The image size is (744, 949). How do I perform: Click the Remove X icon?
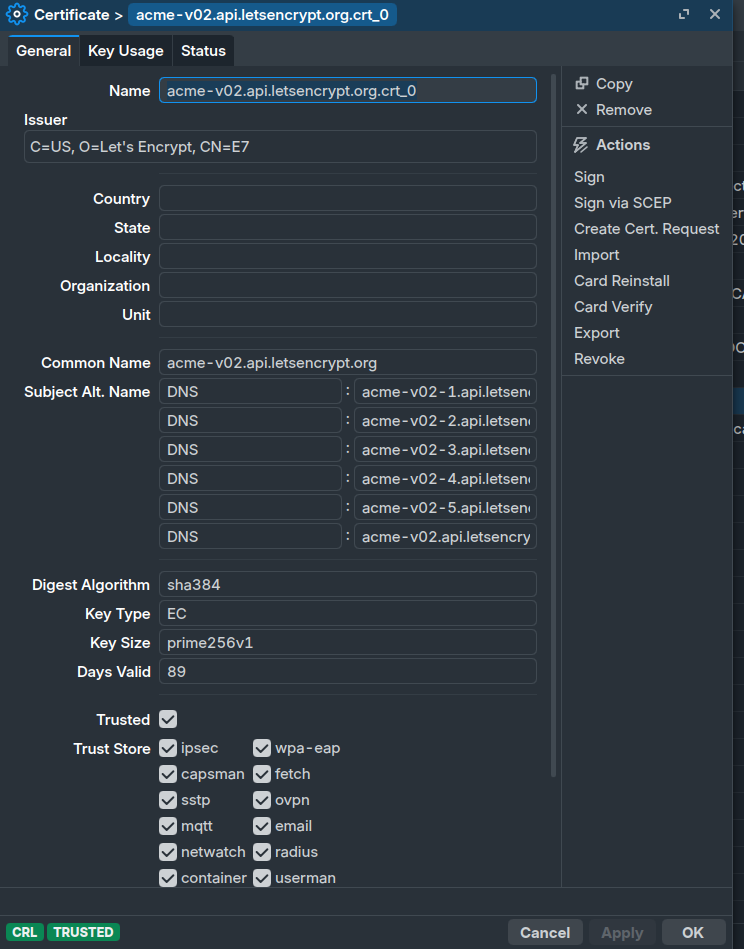pos(582,110)
